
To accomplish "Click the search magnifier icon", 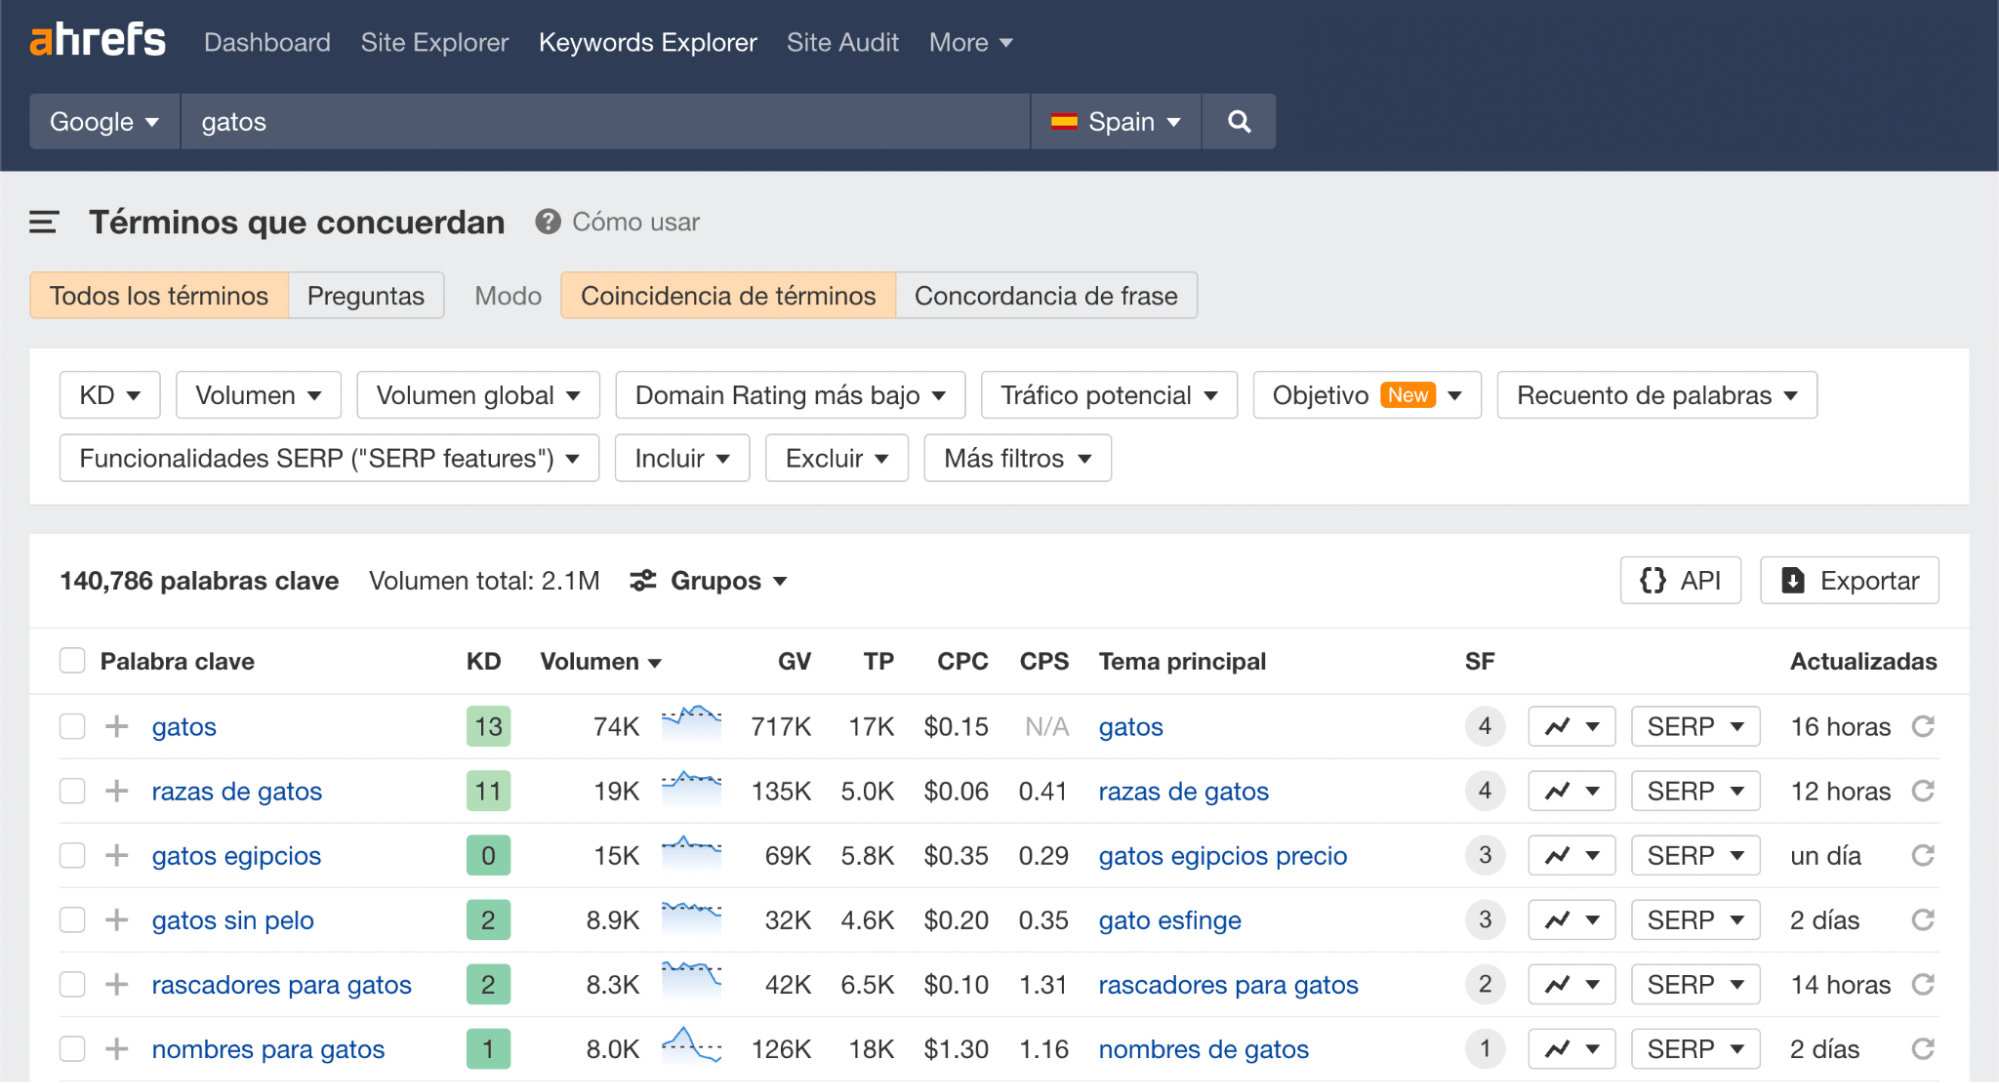I will [x=1238, y=121].
